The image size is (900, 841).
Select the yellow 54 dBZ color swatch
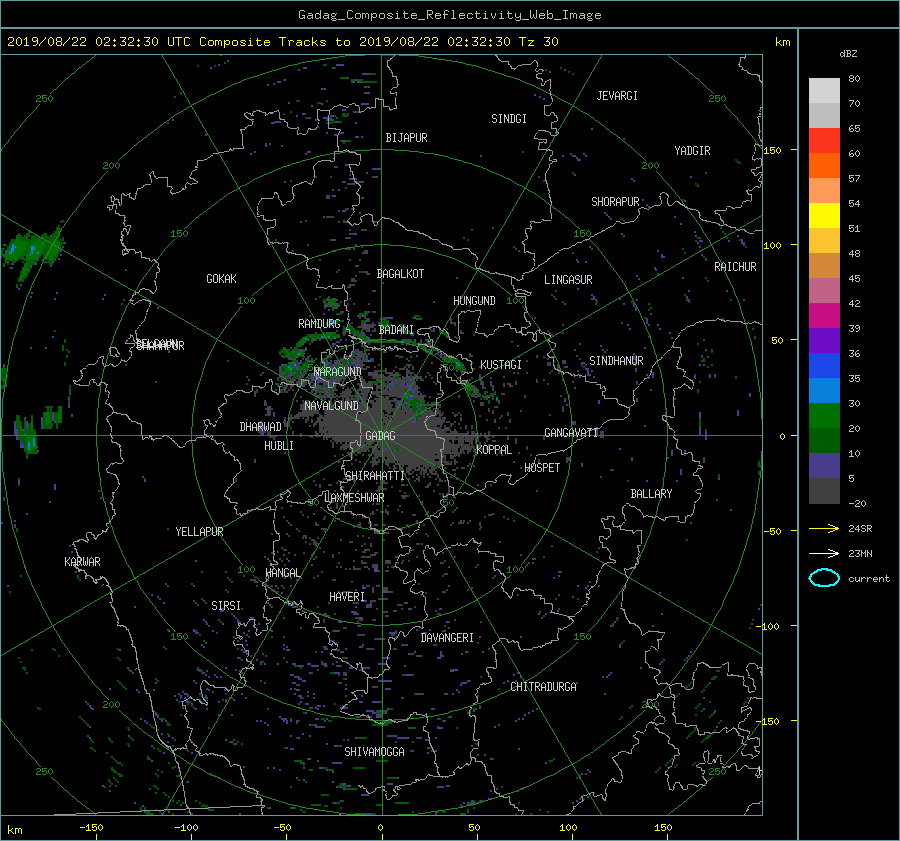(824, 215)
